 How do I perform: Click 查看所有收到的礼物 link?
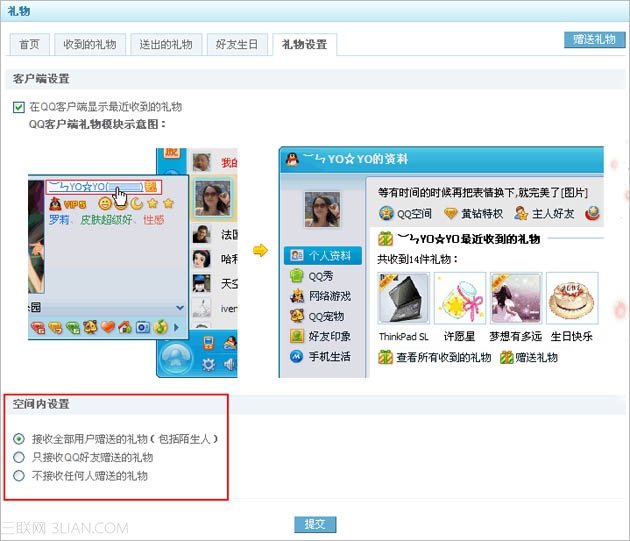[444, 357]
